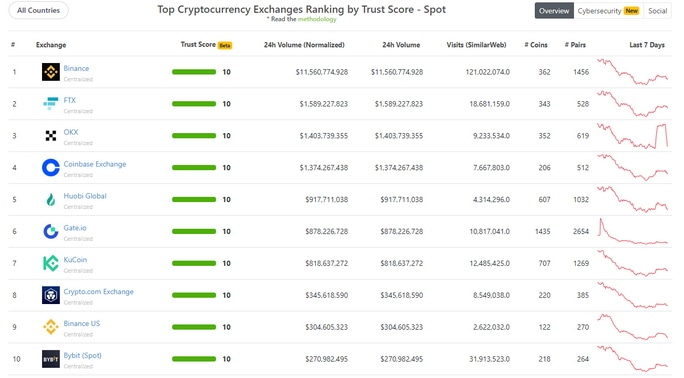Click the Coinbase Exchange logo icon
Screen dimensions: 684x378
click(x=51, y=167)
